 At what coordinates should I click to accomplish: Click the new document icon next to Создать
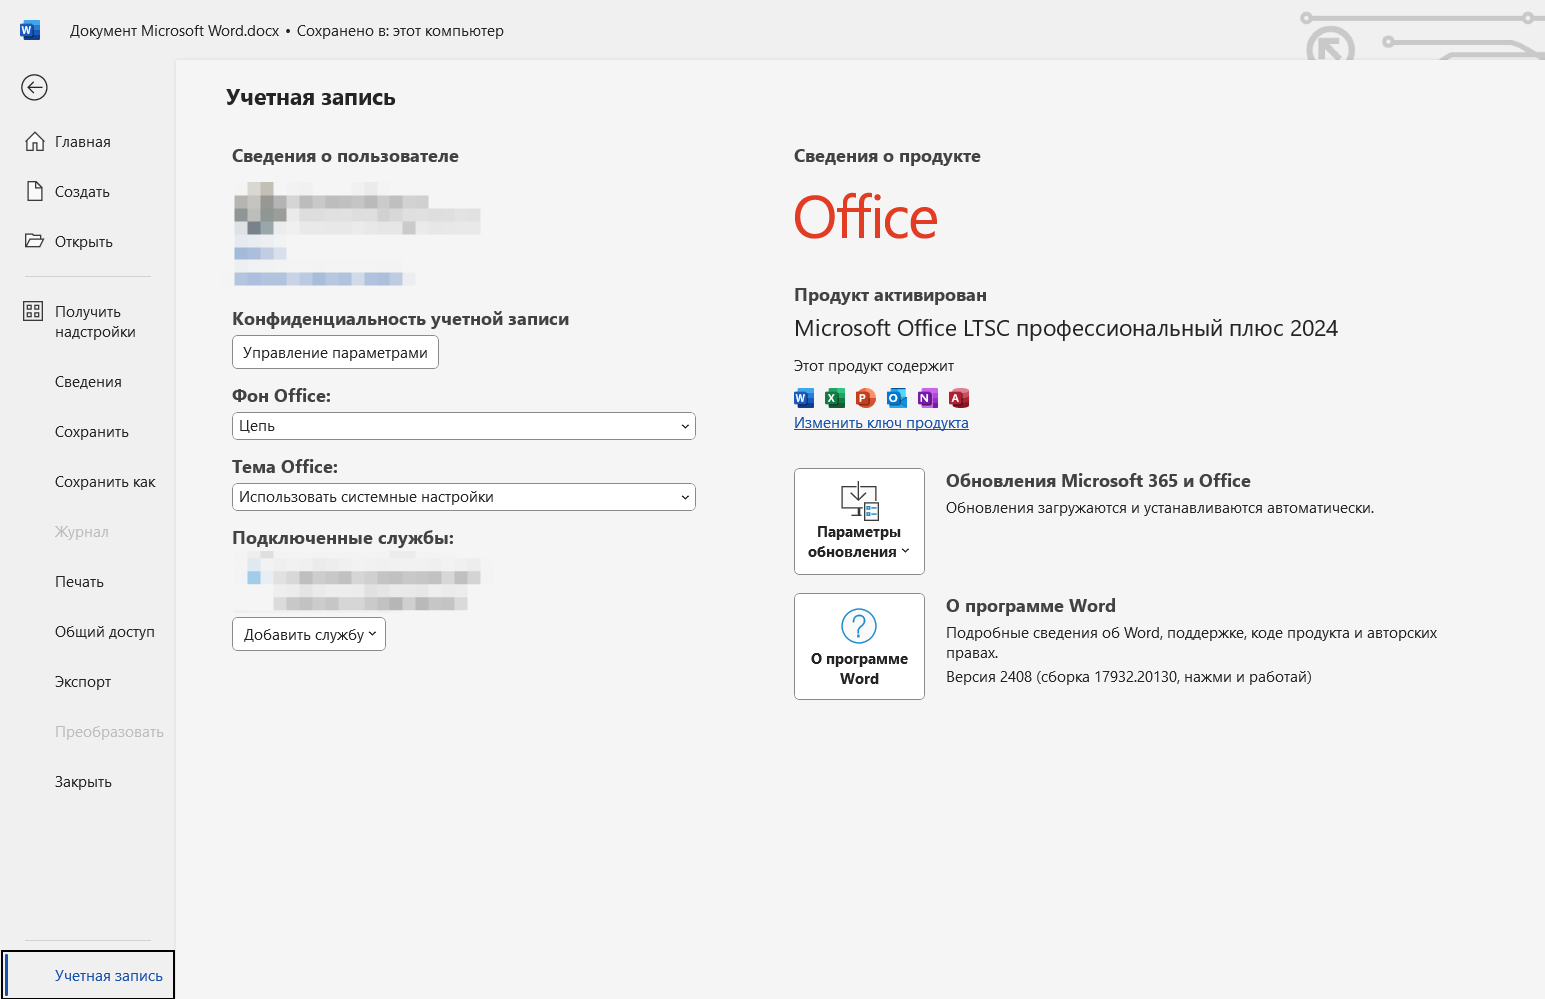click(35, 191)
